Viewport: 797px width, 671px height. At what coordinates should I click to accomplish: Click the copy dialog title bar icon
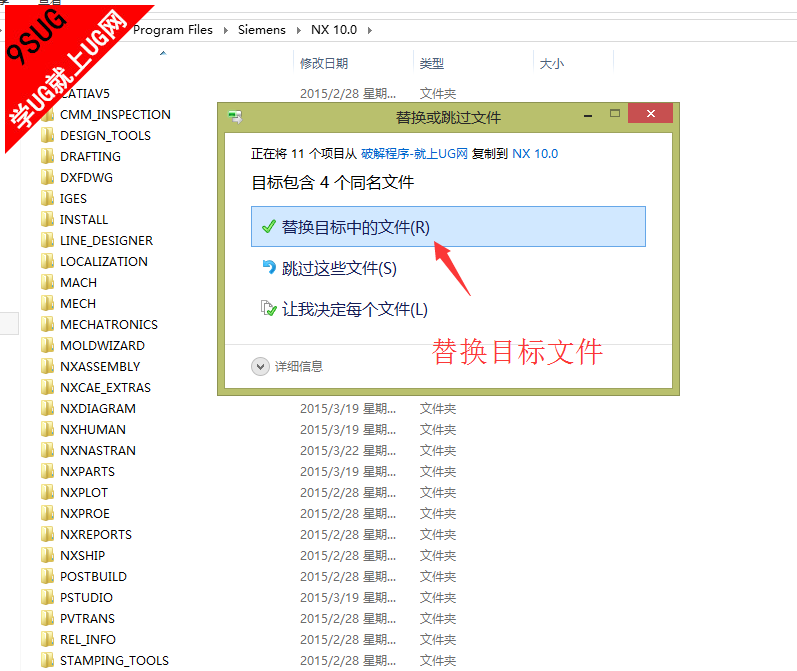coord(235,117)
